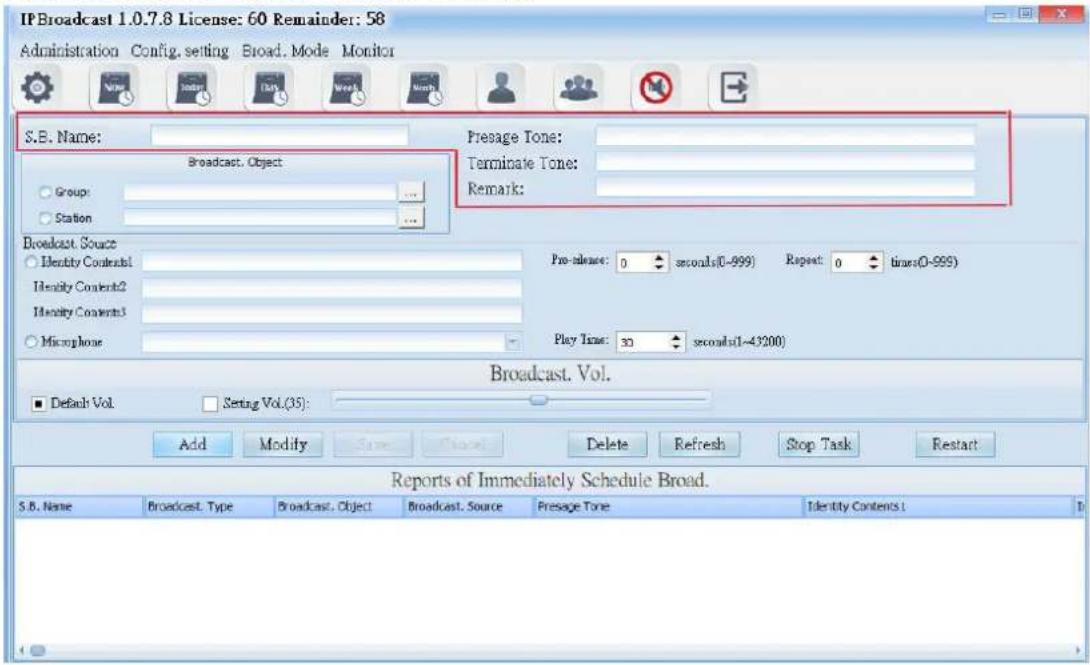This screenshot has width=1090, height=665.
Task: Click the Stop Task button
Action: click(818, 444)
